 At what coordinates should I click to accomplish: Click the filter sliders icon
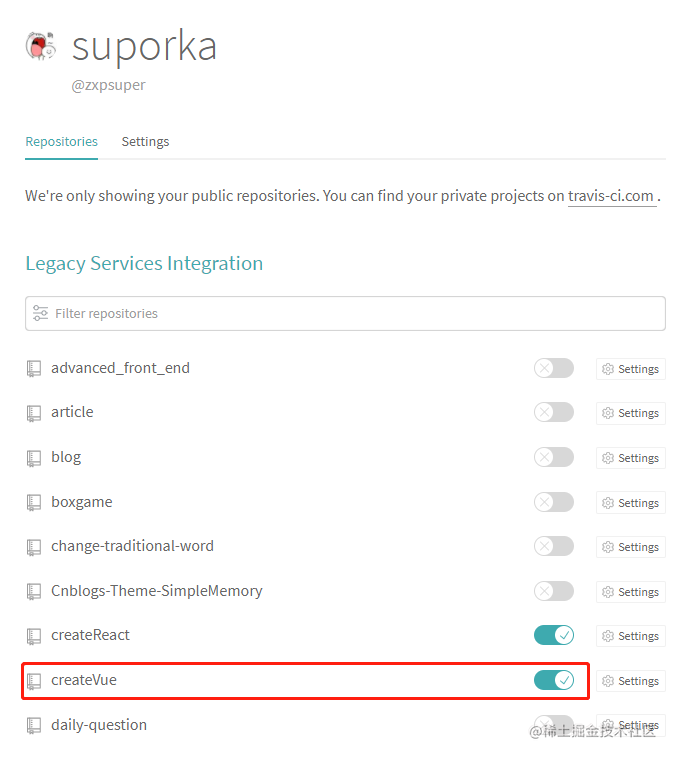click(40, 313)
